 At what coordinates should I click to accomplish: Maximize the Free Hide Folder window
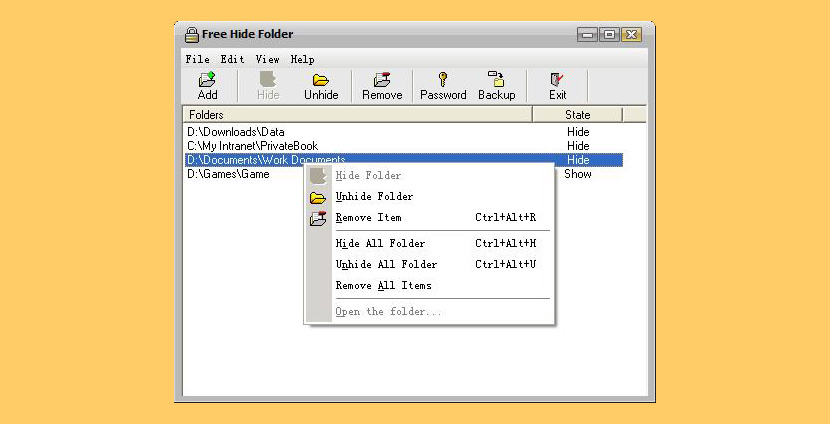pyautogui.click(x=609, y=35)
